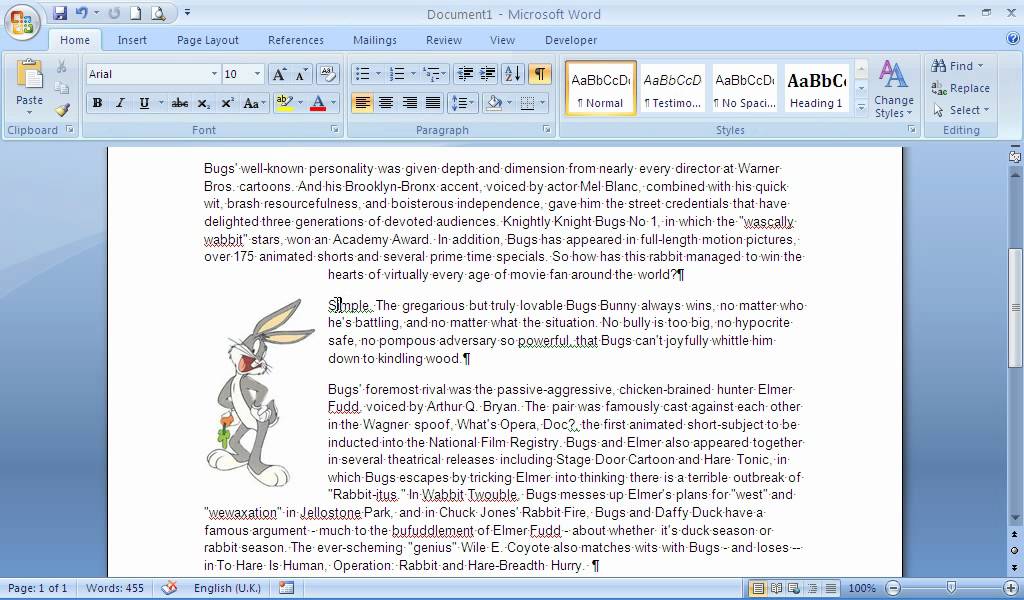Switch to the References tab
This screenshot has width=1024, height=600.
coord(296,40)
